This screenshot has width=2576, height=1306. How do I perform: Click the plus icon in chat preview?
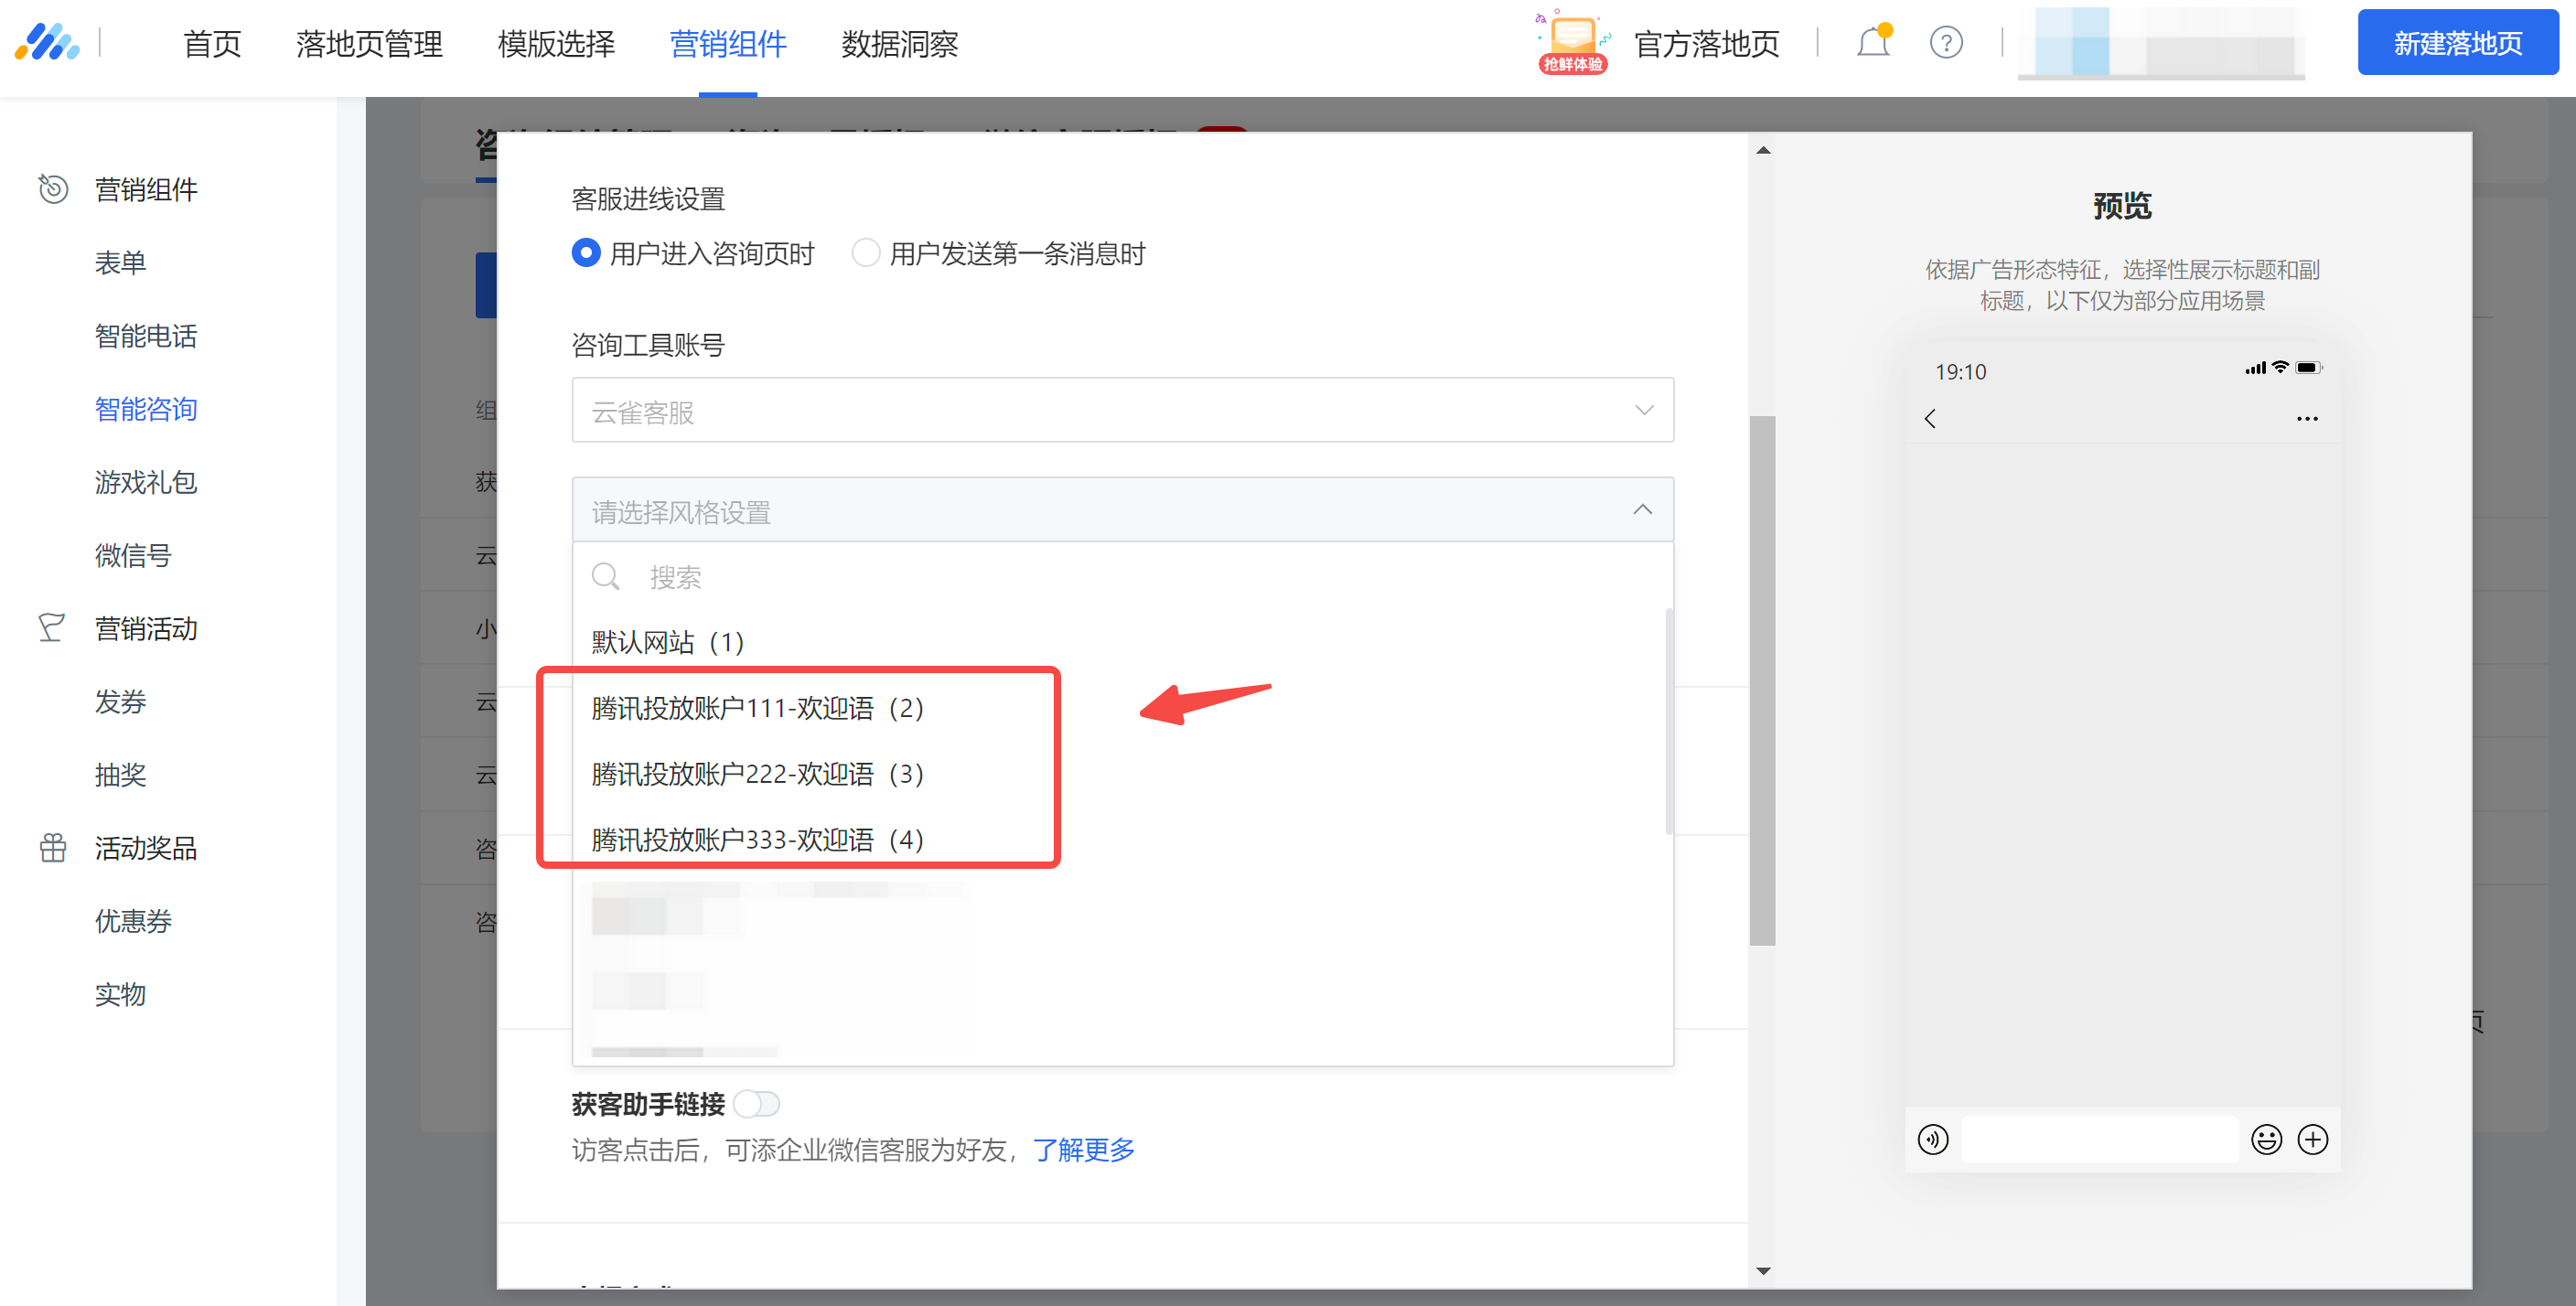tap(2312, 1139)
